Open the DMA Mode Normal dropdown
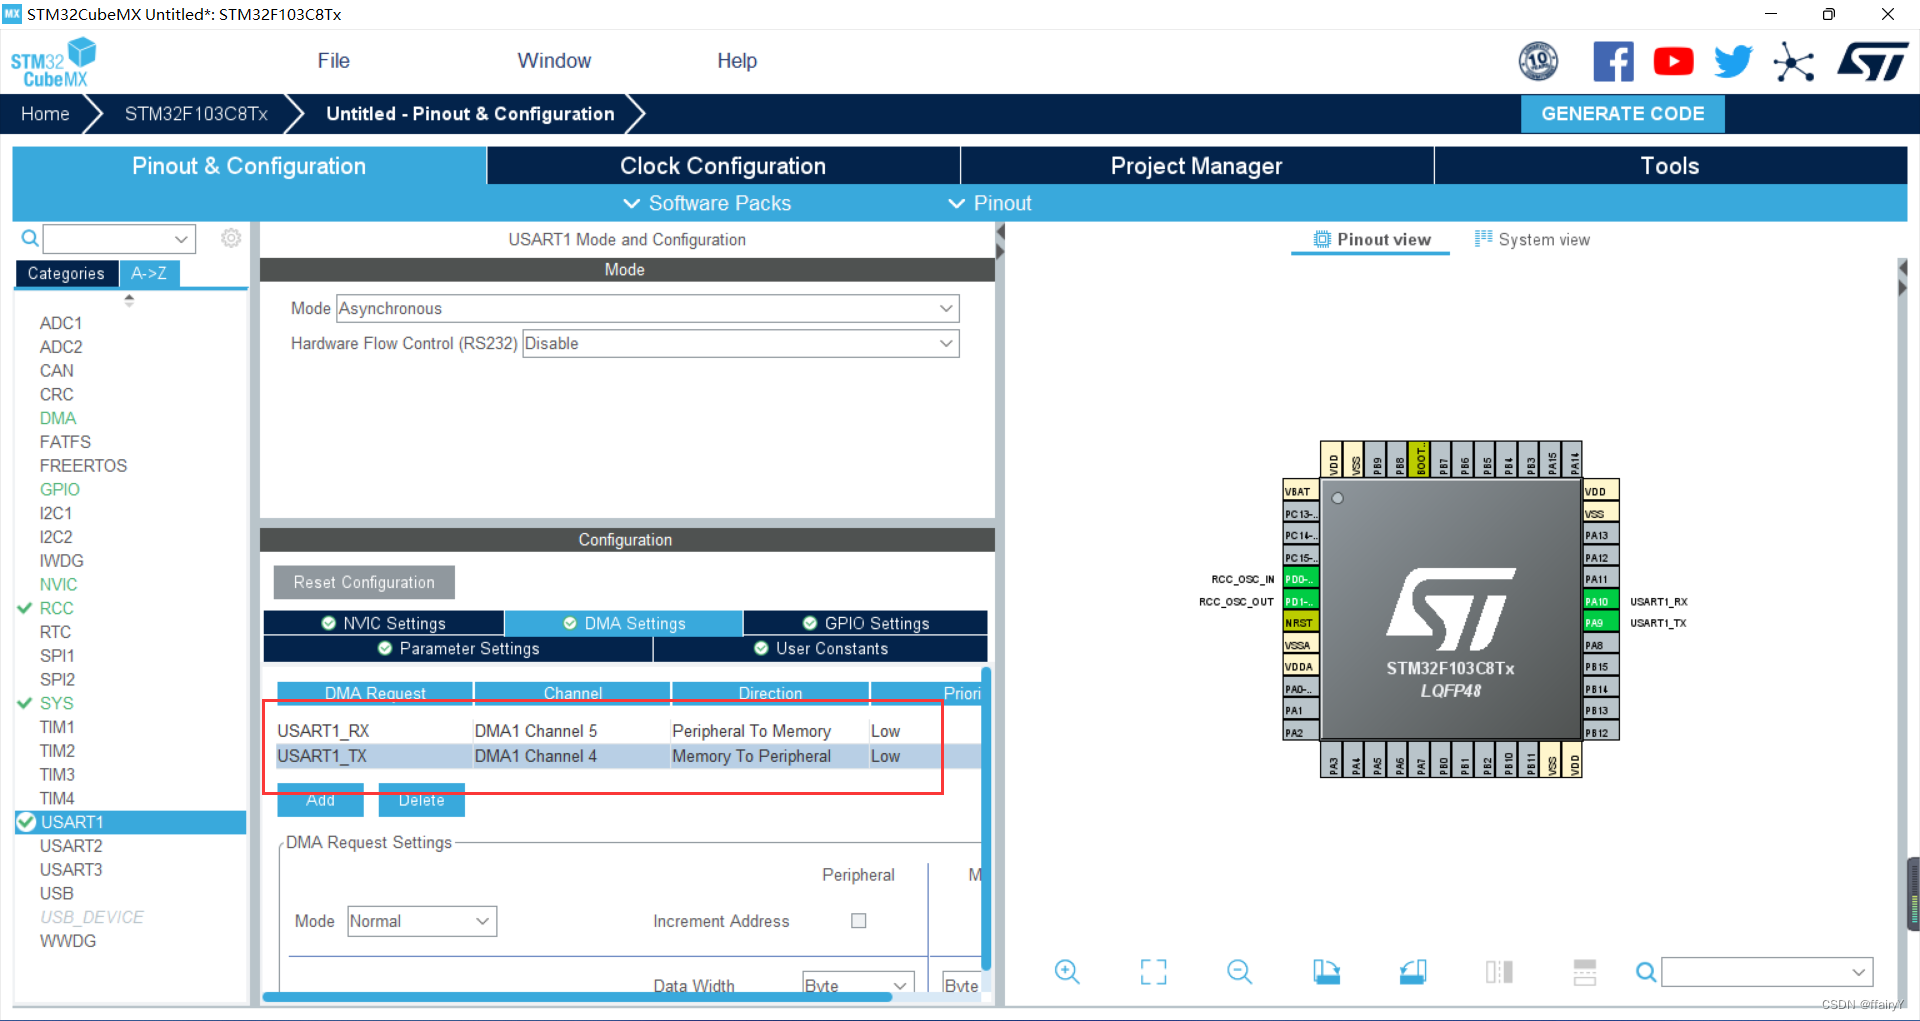The height and width of the screenshot is (1021, 1920). click(x=421, y=921)
